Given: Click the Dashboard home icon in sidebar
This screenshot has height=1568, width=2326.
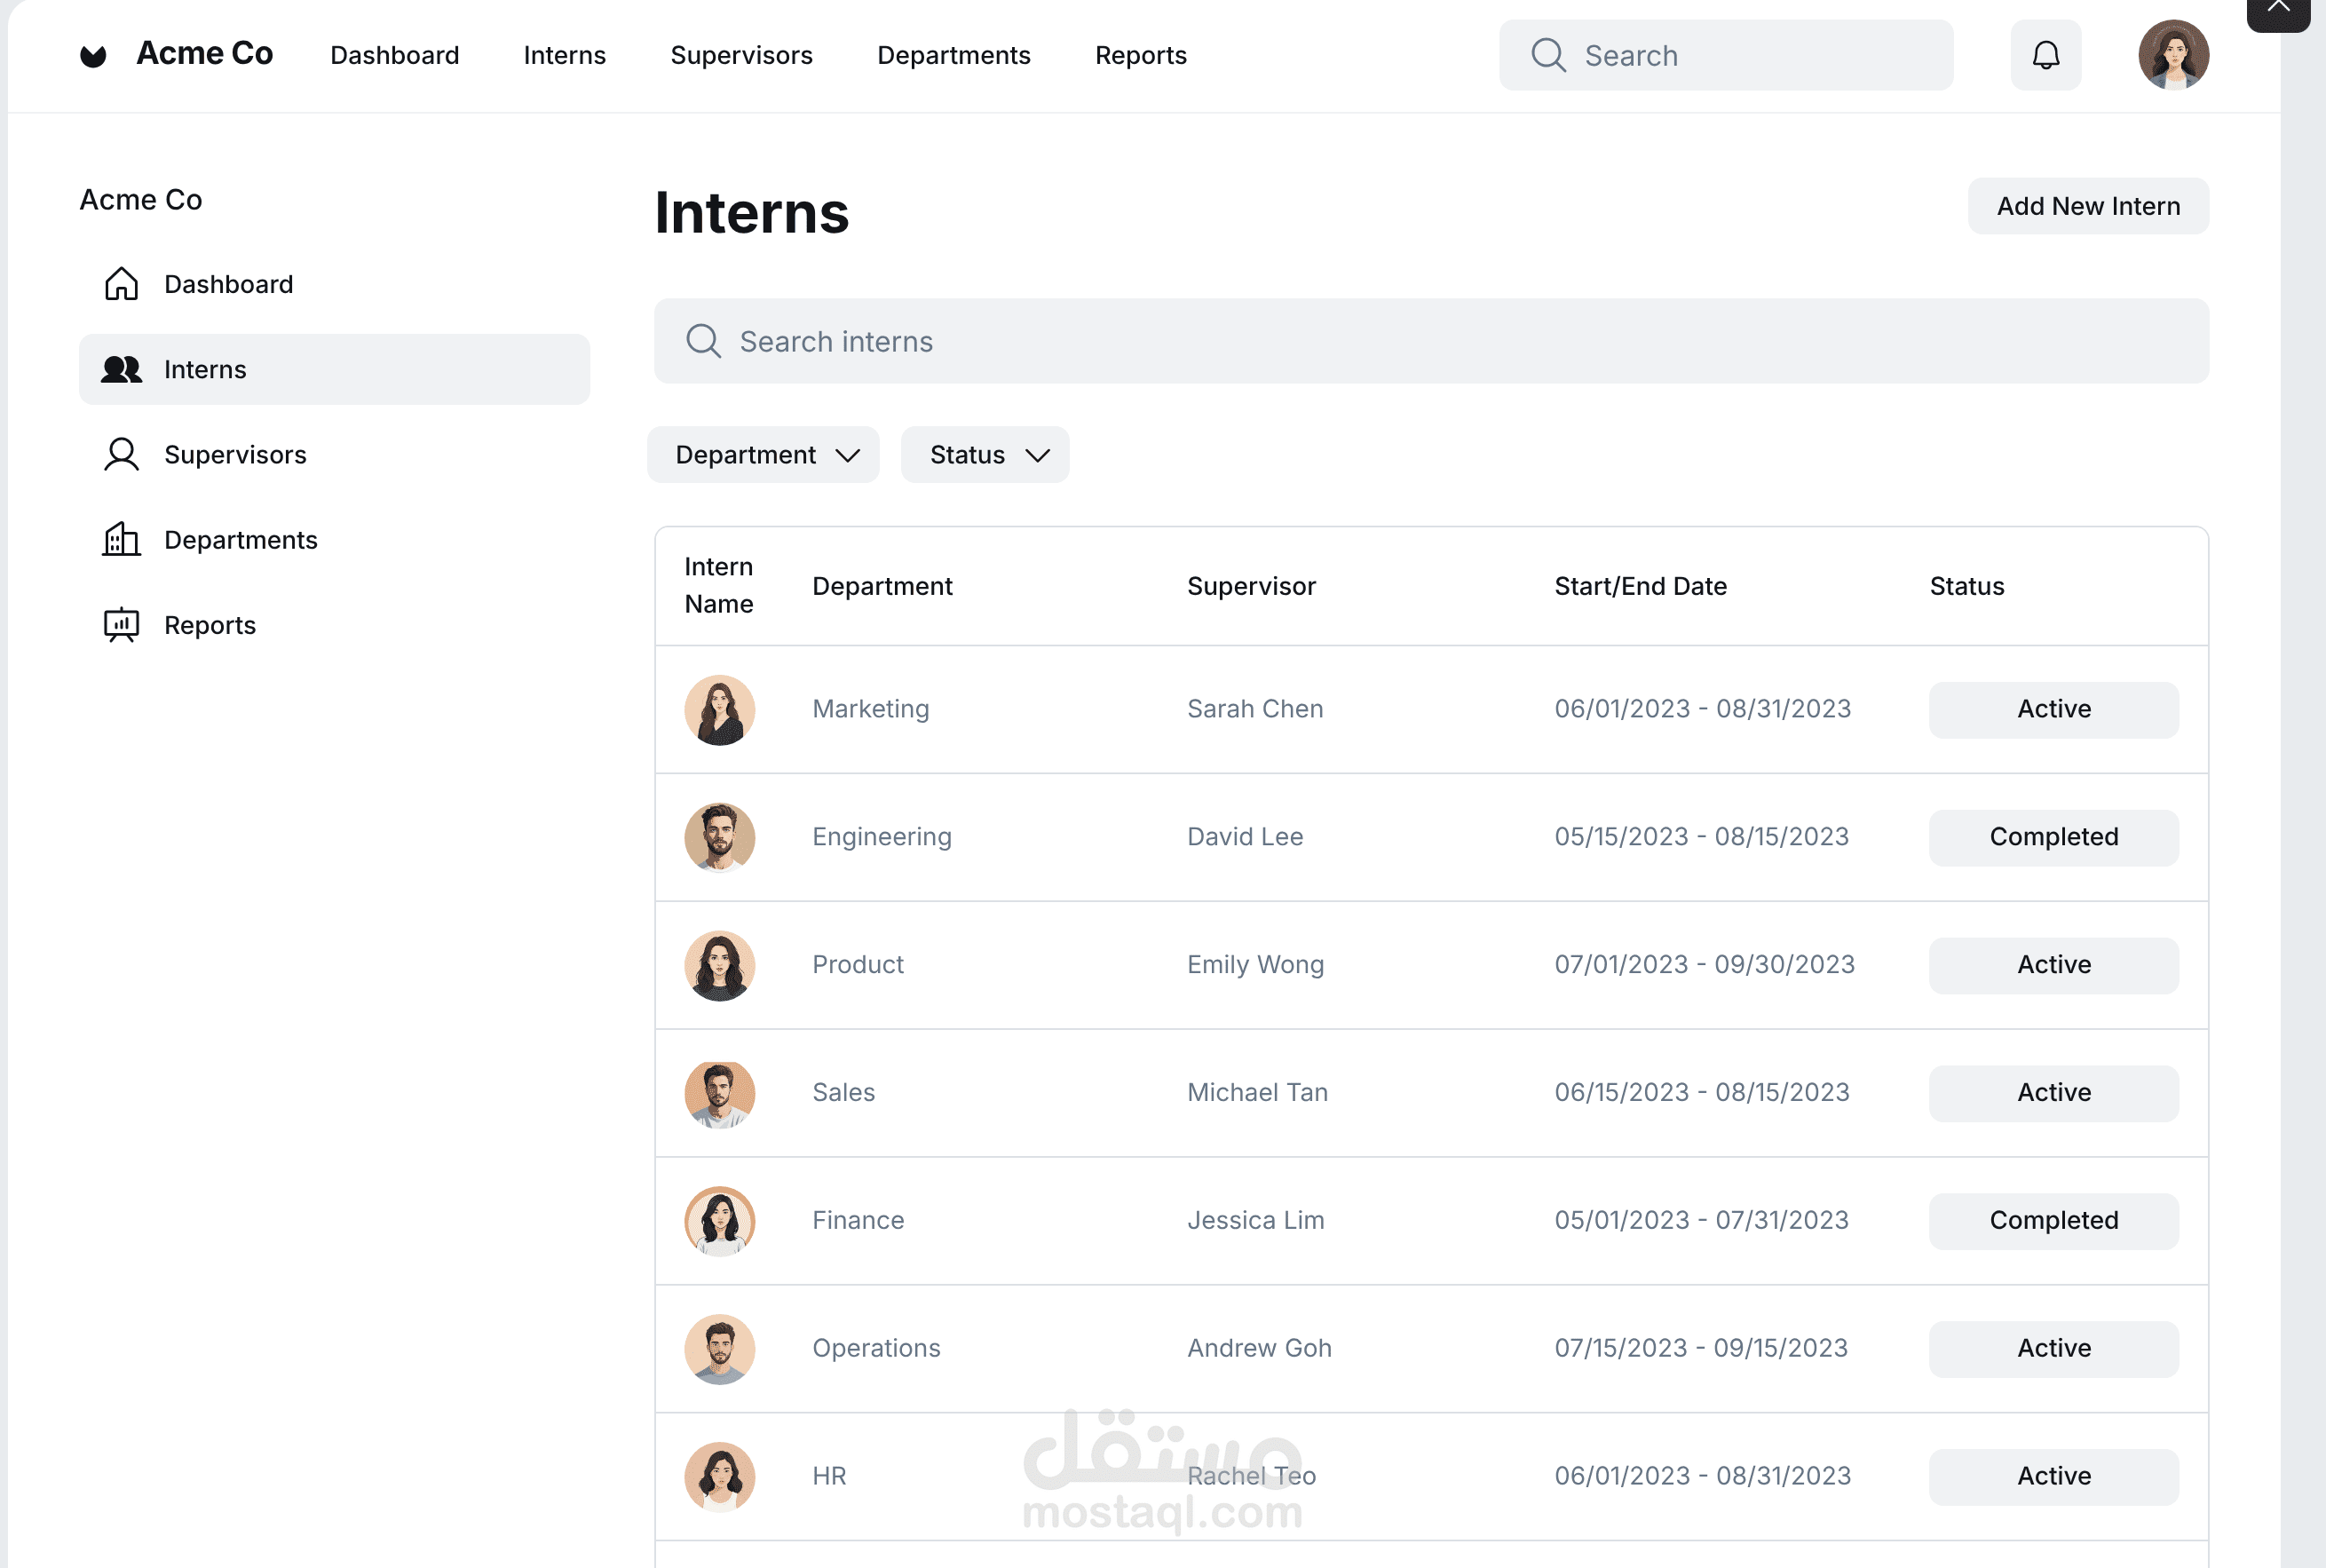Looking at the screenshot, I should pos(121,284).
